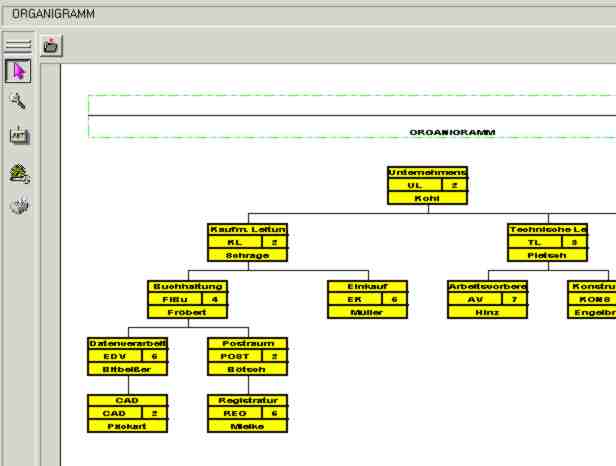Select the Arbeitsvorbereitung box title
The width and height of the screenshot is (616, 466).
tap(488, 286)
